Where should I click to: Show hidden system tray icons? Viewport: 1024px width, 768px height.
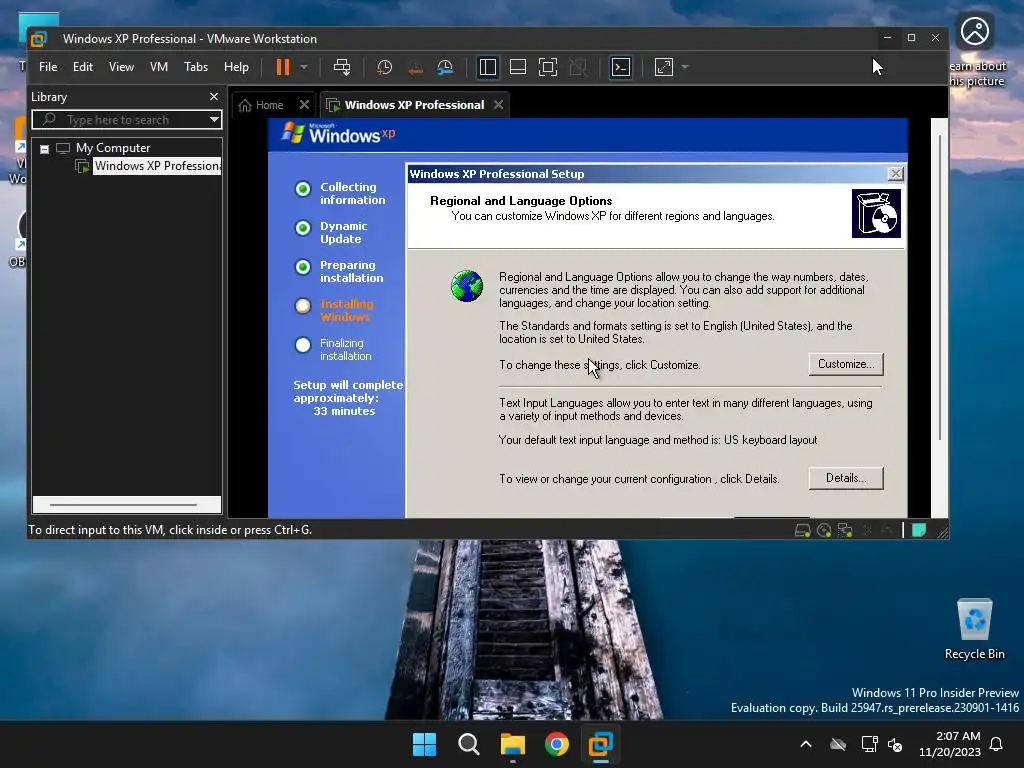[x=806, y=744]
